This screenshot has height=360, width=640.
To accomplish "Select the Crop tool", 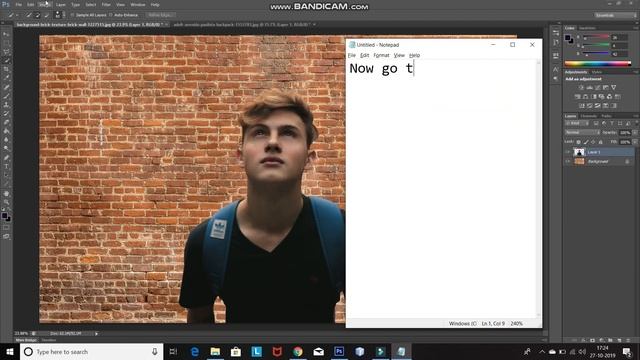I will pyautogui.click(x=6, y=69).
